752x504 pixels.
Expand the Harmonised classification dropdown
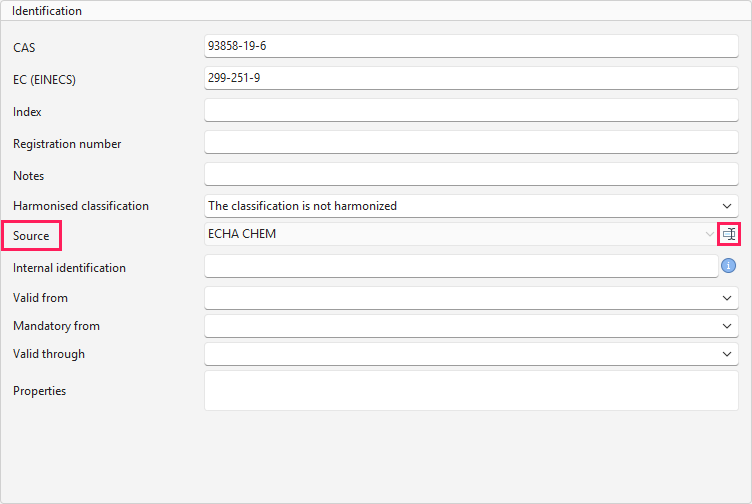click(471, 206)
